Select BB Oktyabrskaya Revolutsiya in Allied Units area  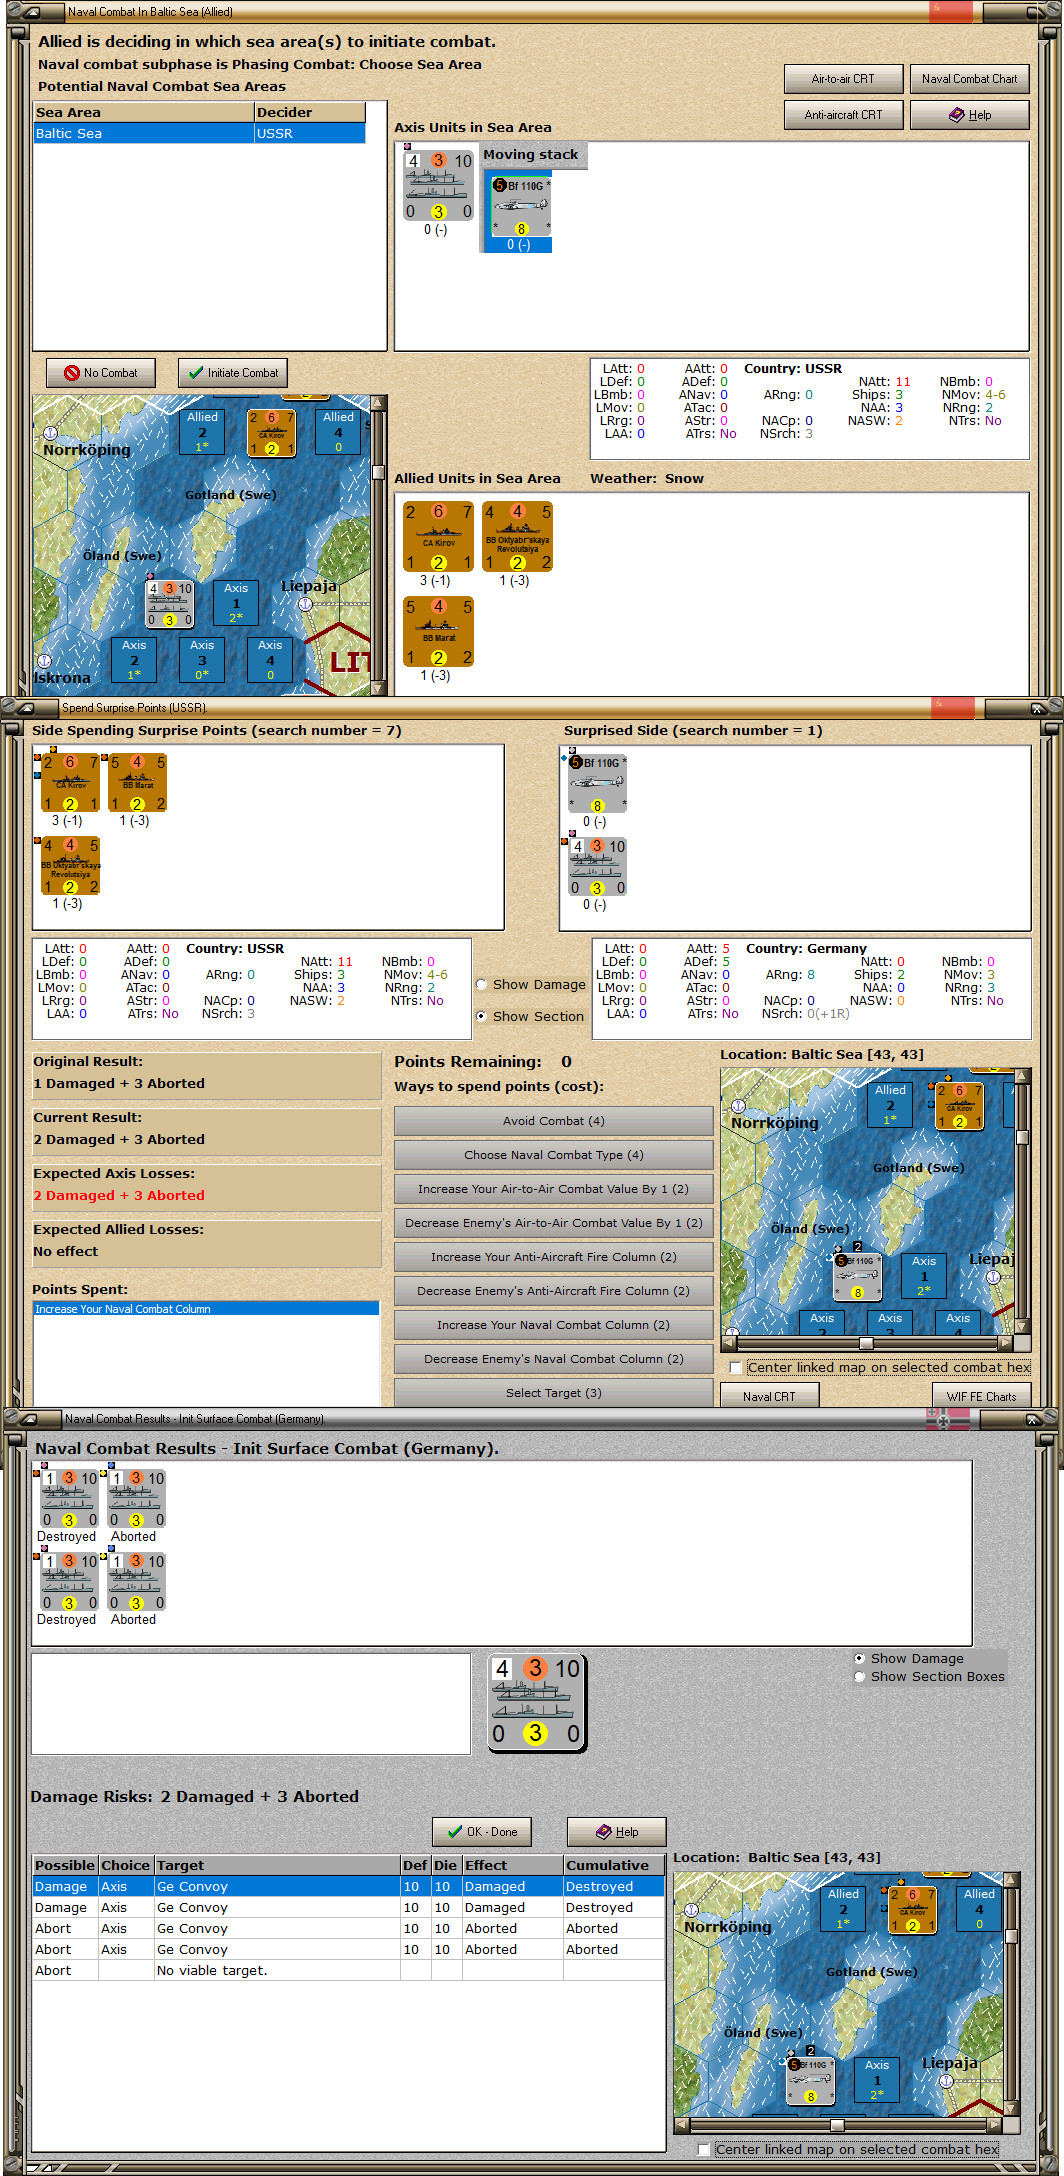point(518,537)
